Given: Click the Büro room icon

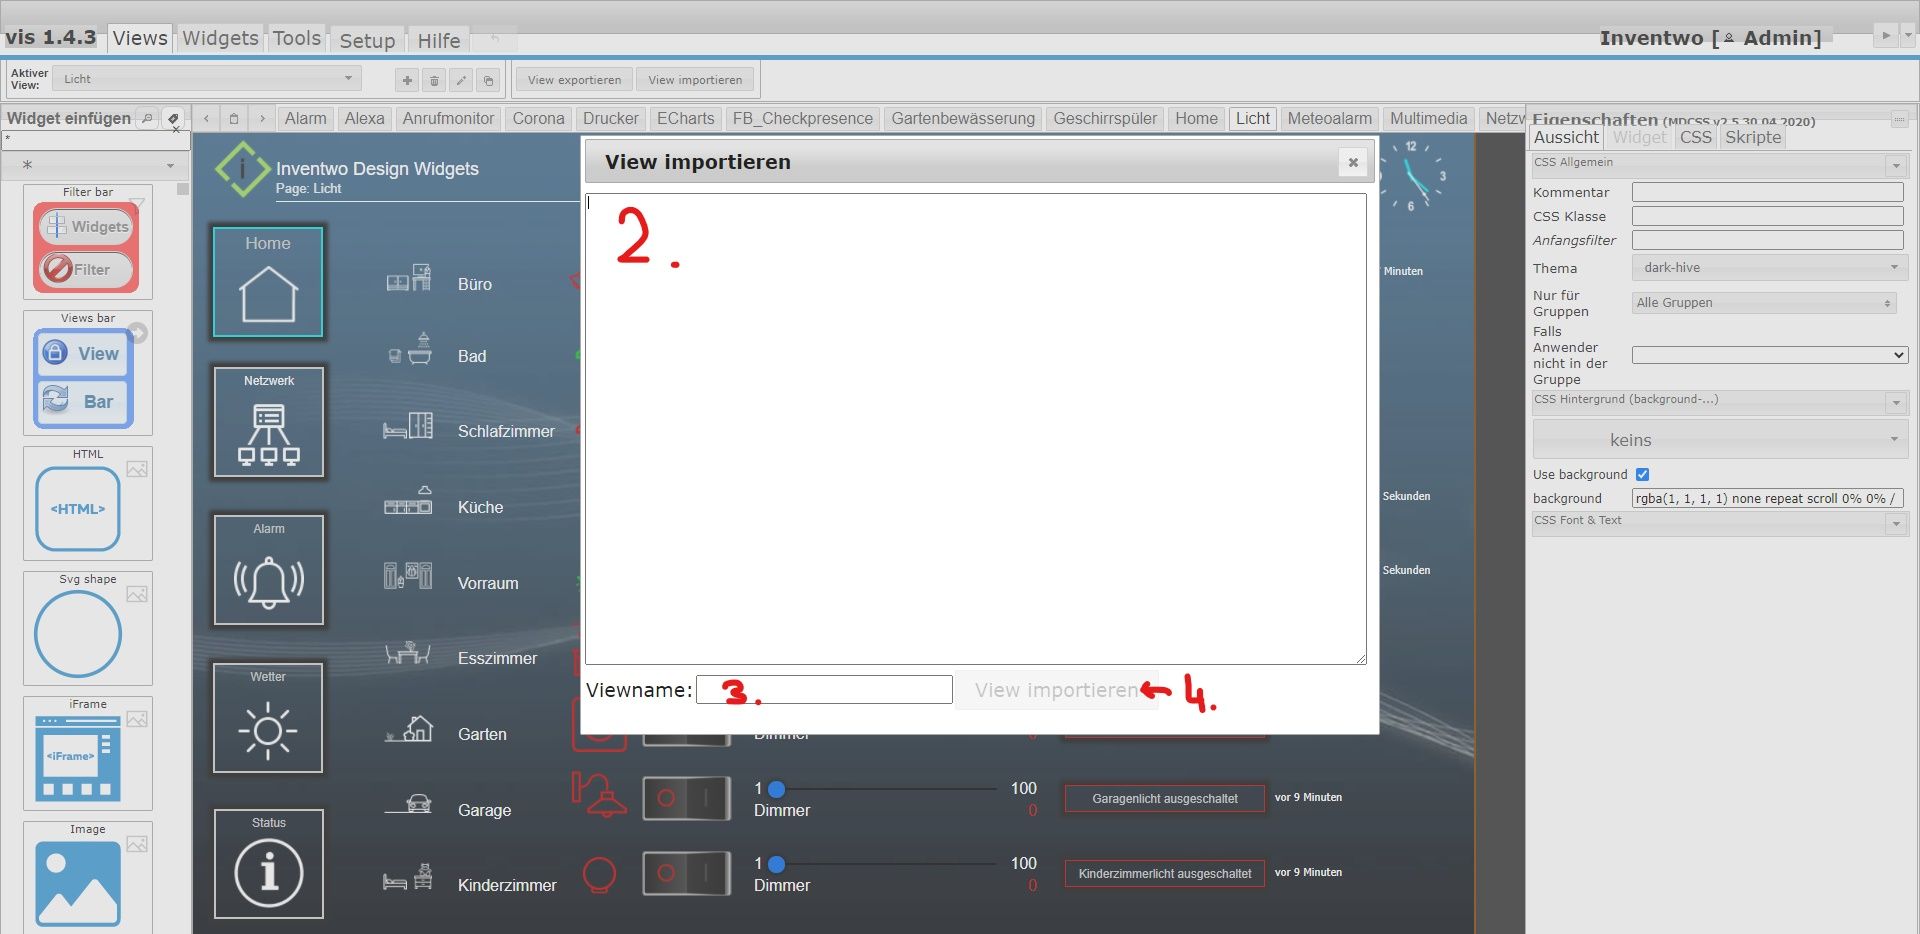Looking at the screenshot, I should 409,279.
